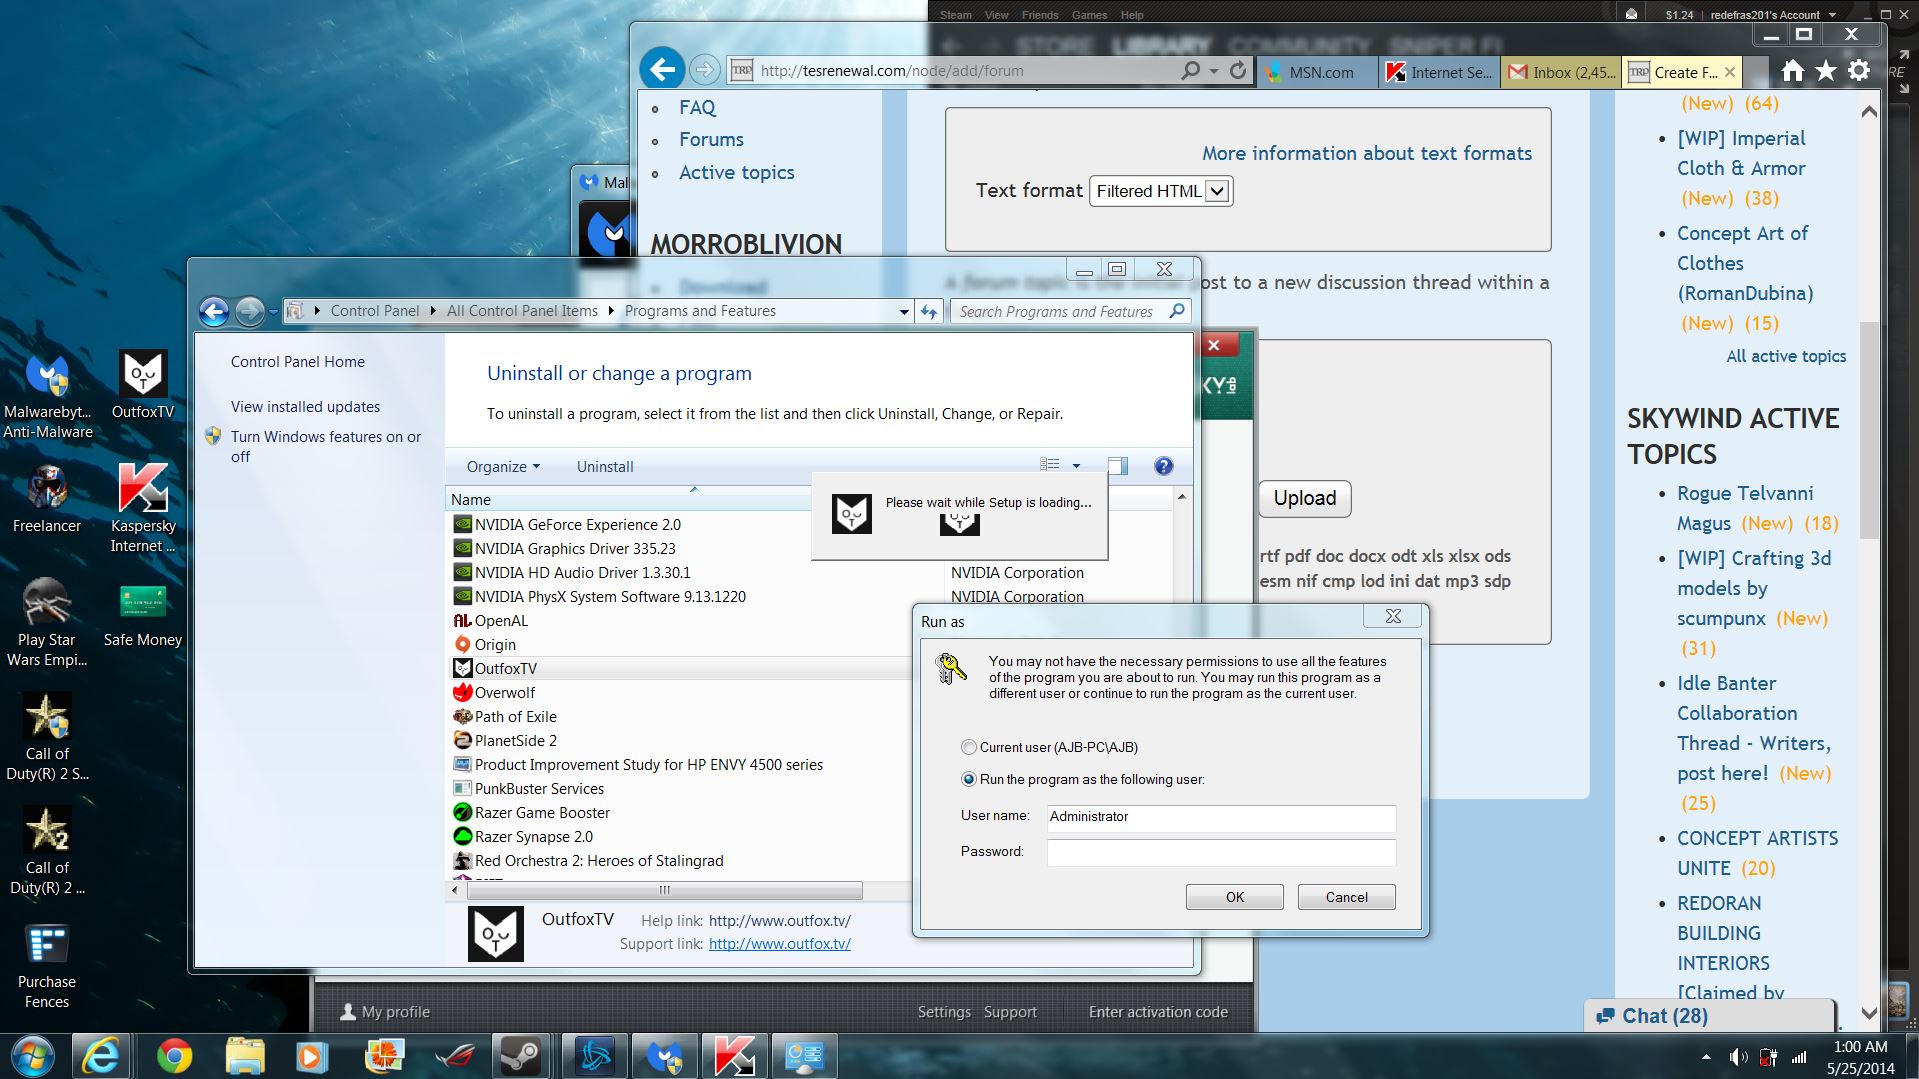
Task: Expand the Organize dropdown menu
Action: coord(503,467)
